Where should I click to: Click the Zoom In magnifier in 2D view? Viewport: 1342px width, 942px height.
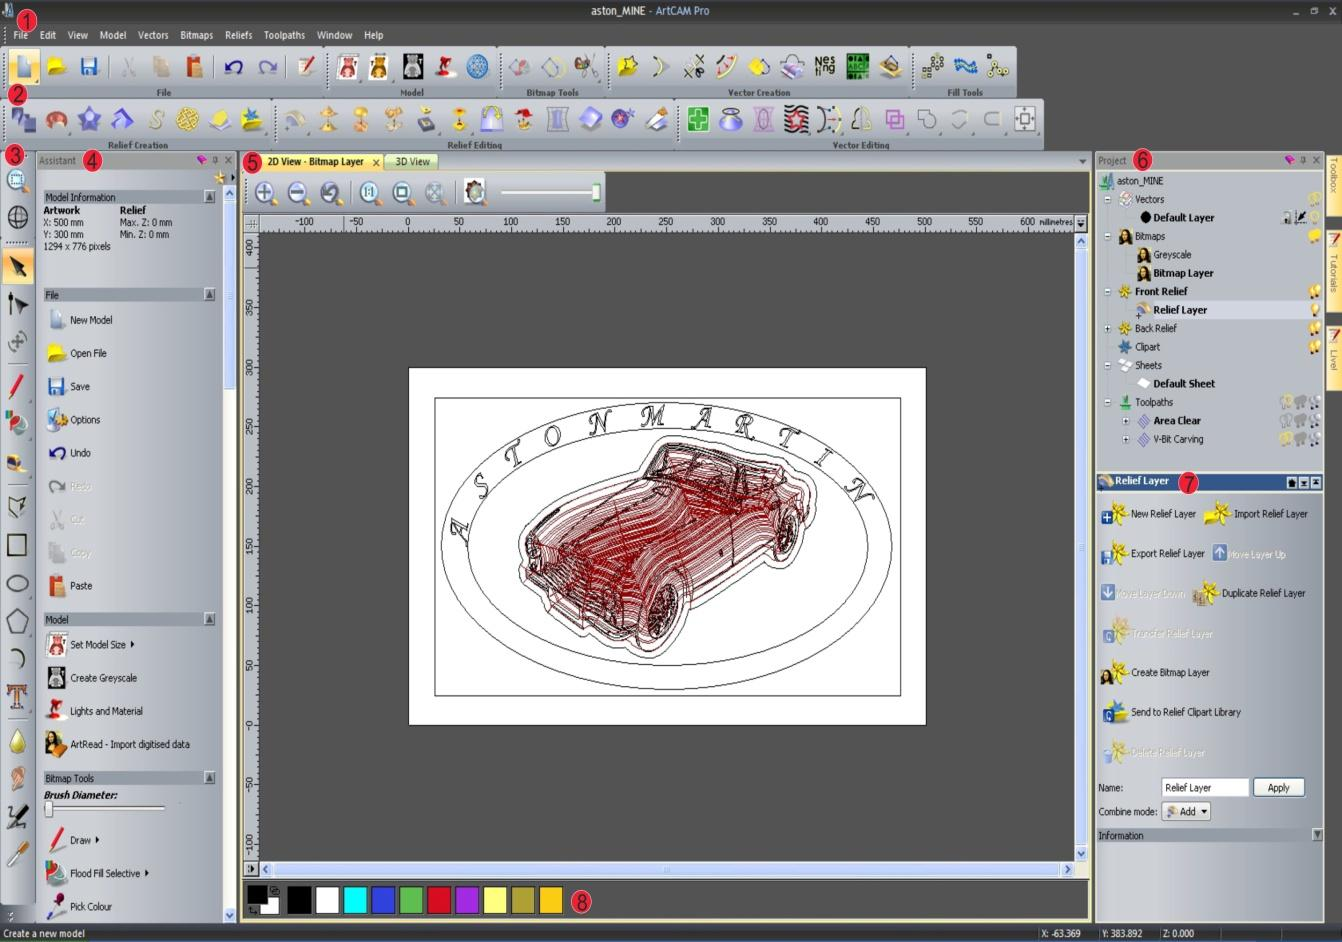click(x=265, y=193)
